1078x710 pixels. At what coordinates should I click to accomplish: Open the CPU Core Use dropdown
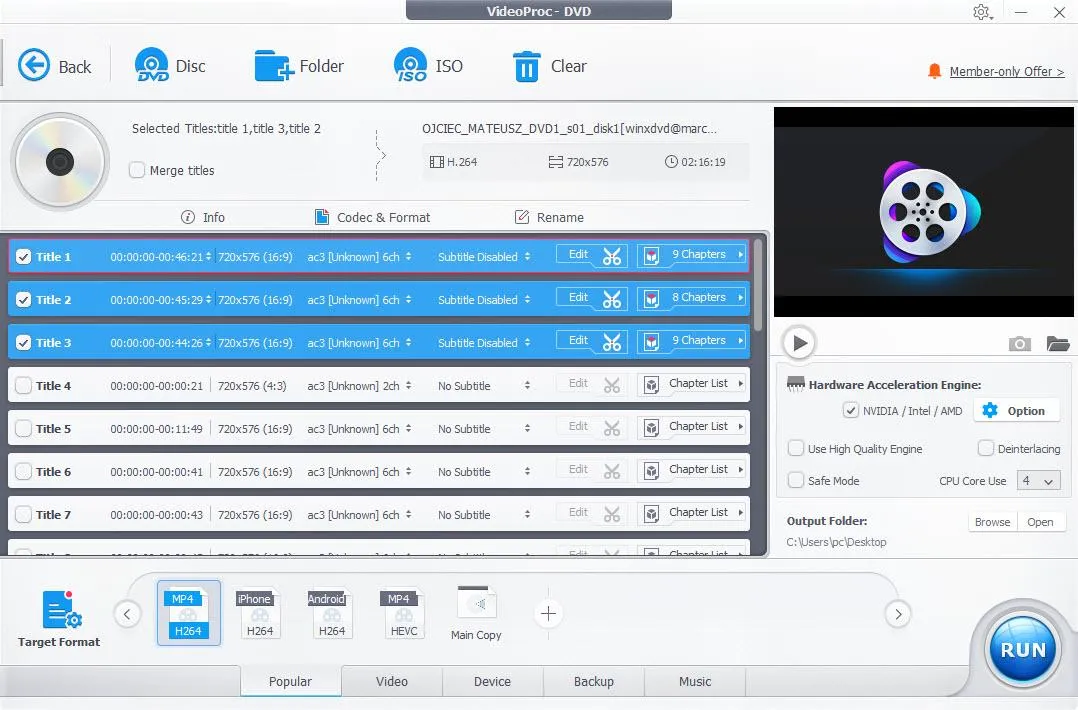coord(1038,481)
